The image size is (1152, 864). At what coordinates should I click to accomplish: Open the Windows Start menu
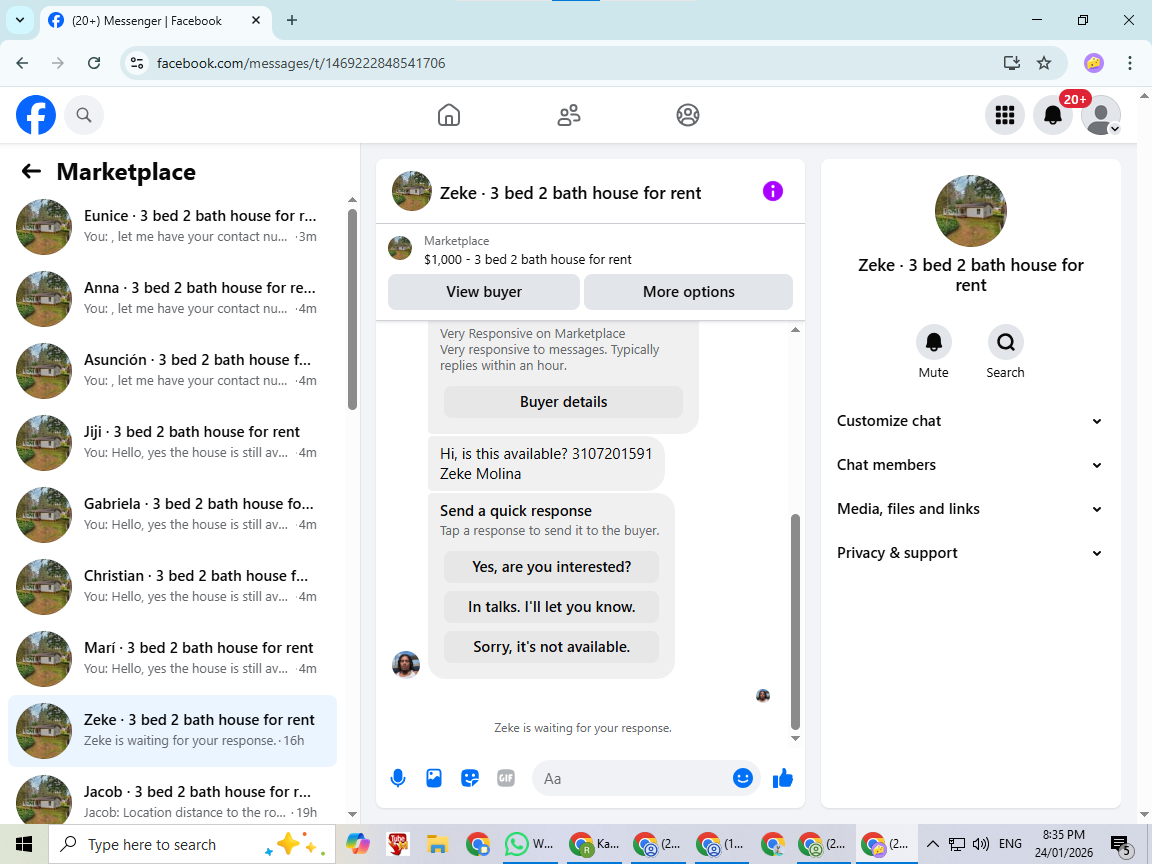pos(24,844)
